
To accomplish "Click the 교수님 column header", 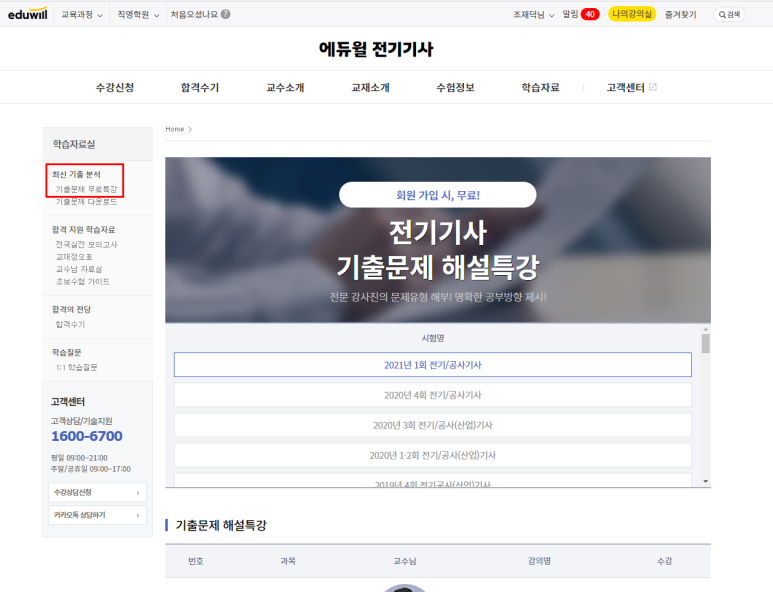I will click(405, 561).
